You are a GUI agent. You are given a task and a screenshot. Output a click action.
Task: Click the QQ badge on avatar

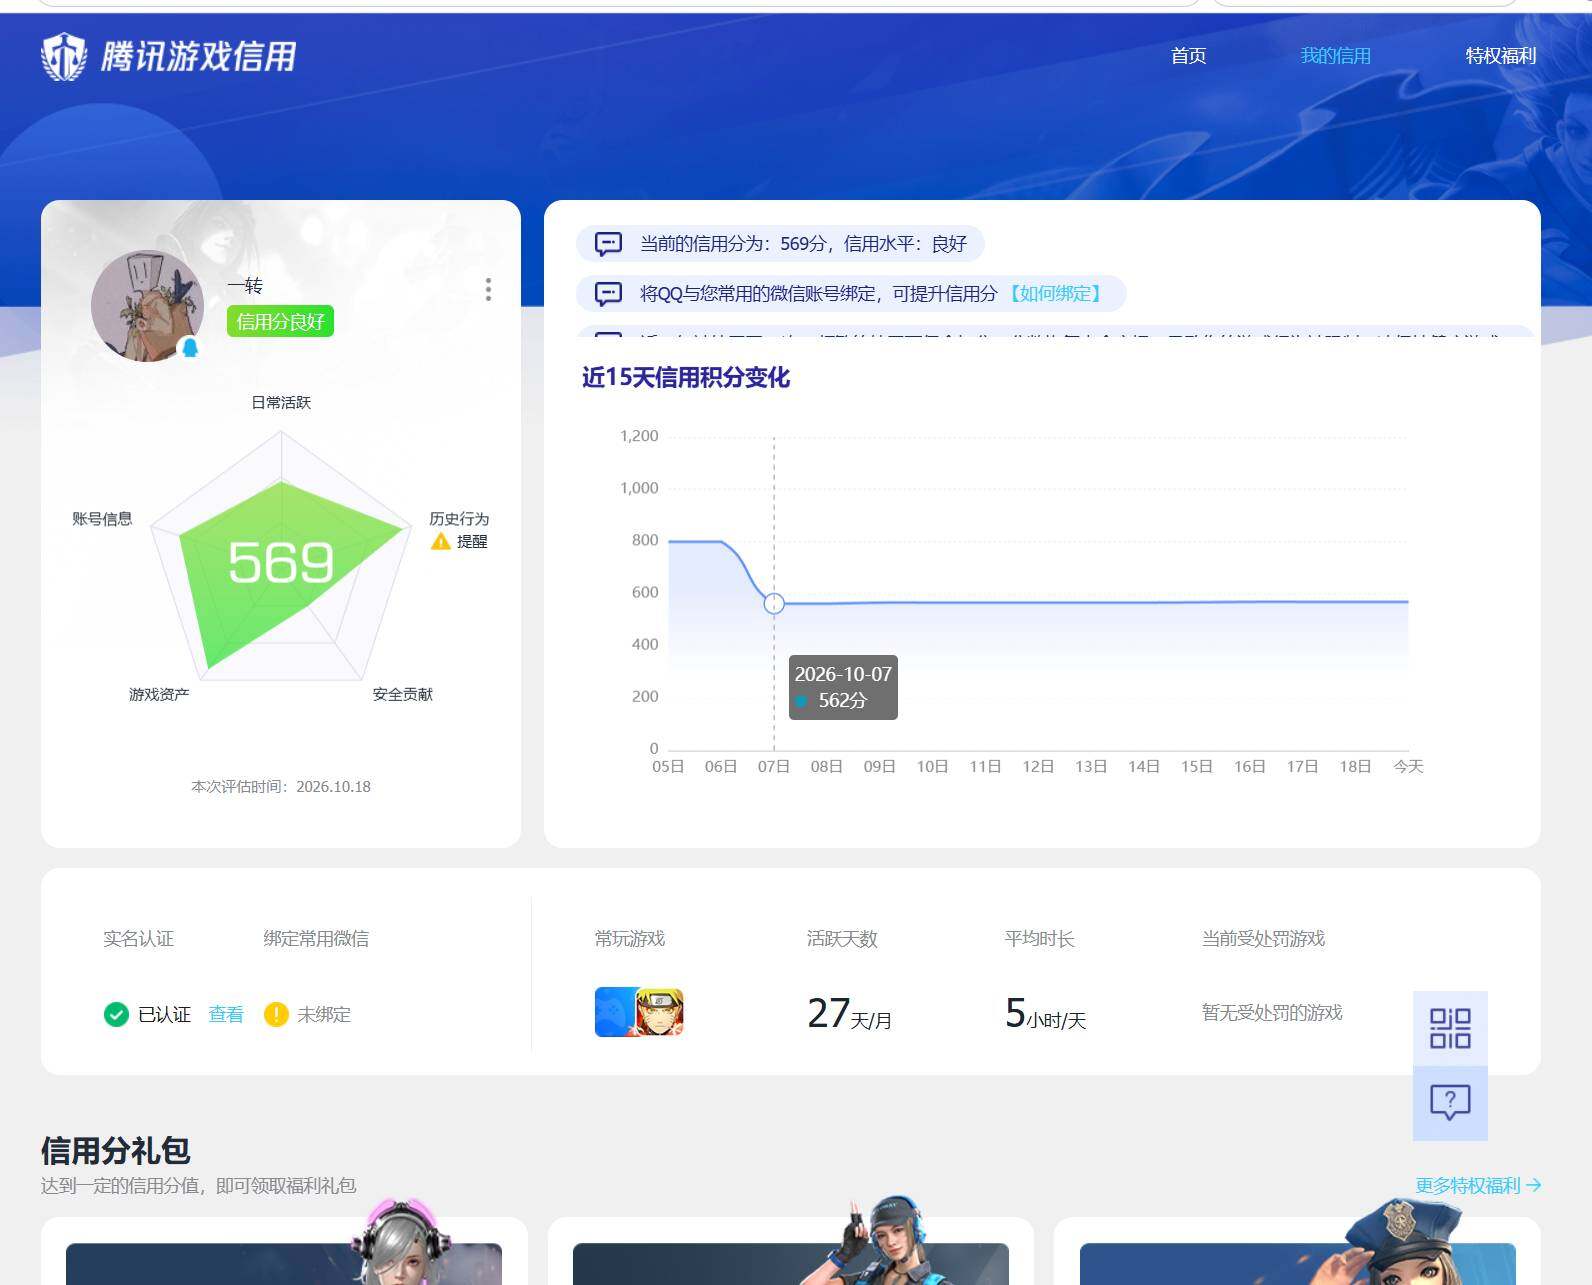coord(190,347)
